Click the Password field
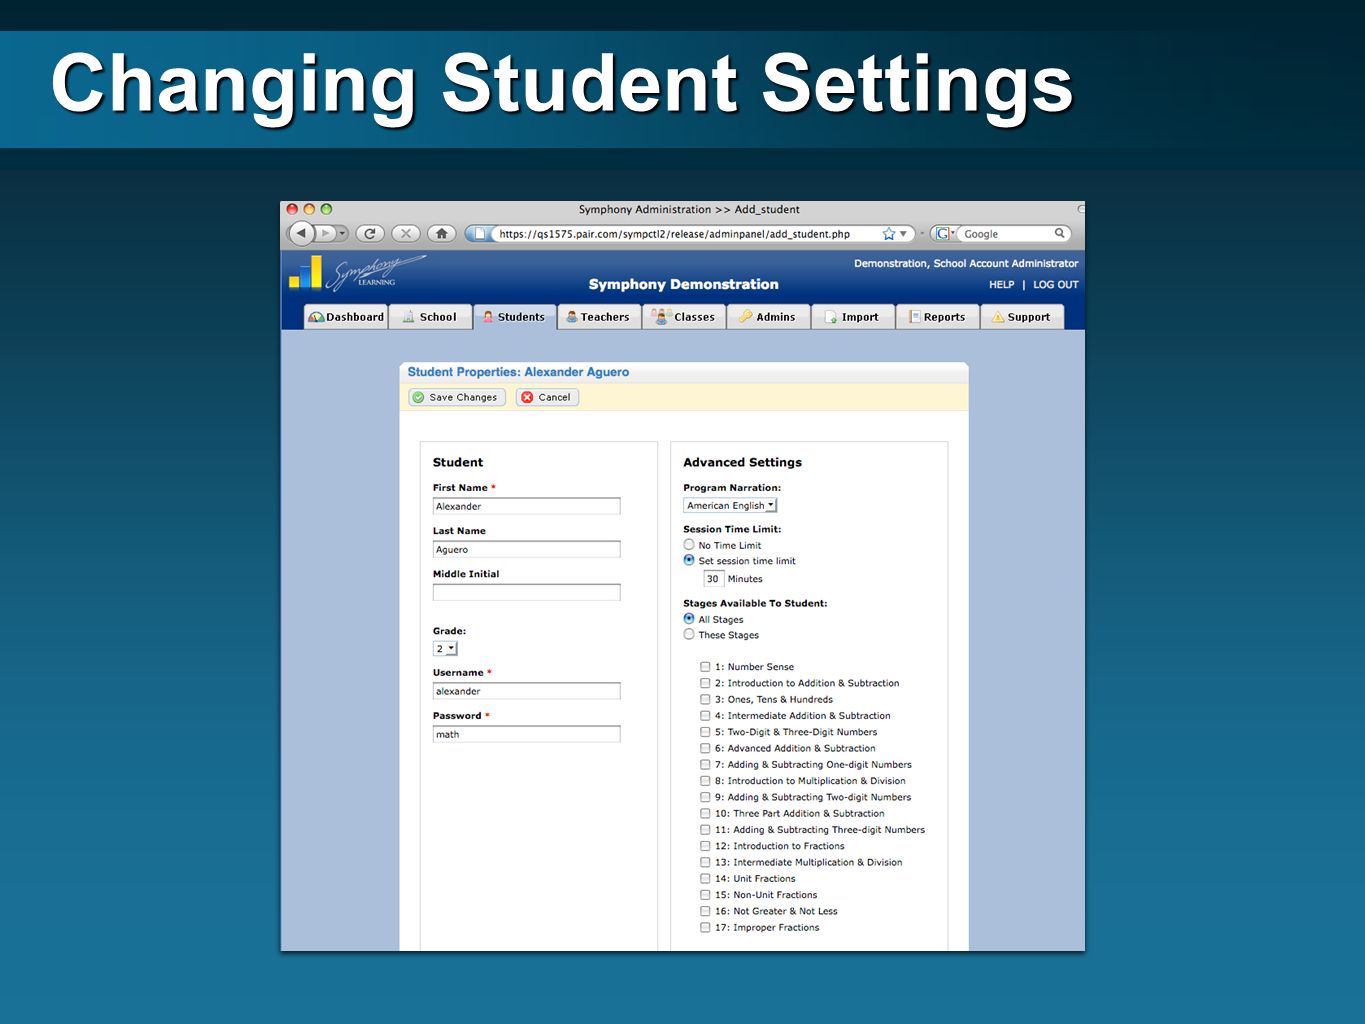 526,734
